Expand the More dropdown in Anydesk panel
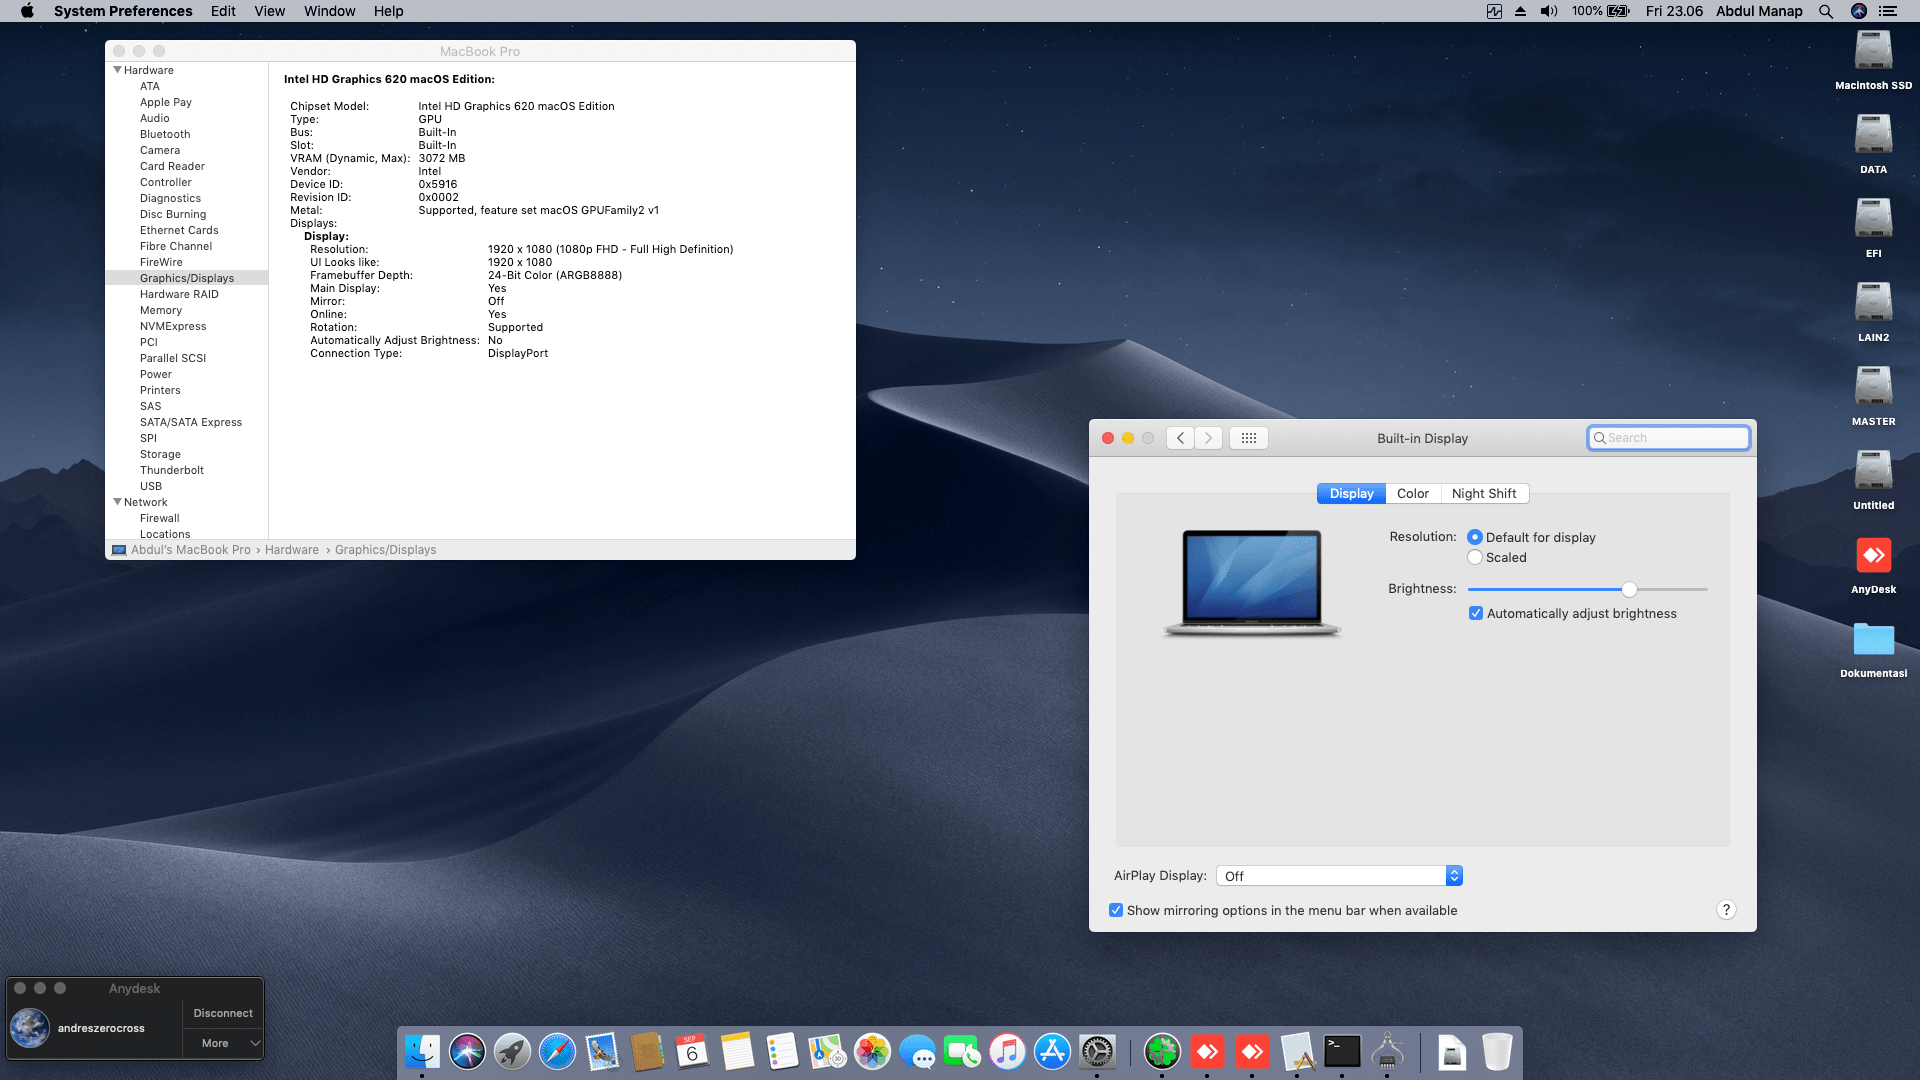The height and width of the screenshot is (1080, 1920). [223, 1043]
